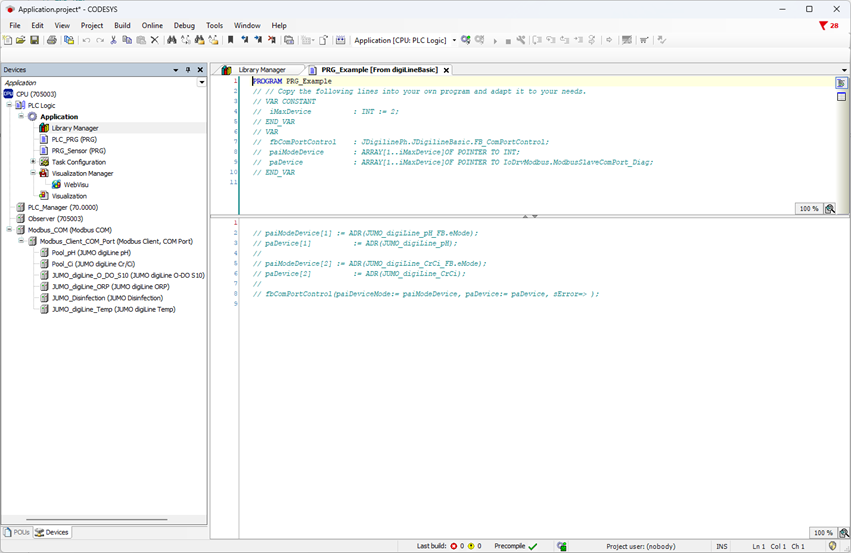Collapse the Modbus_COM tree node
The image size is (851, 553).
[x=10, y=230]
